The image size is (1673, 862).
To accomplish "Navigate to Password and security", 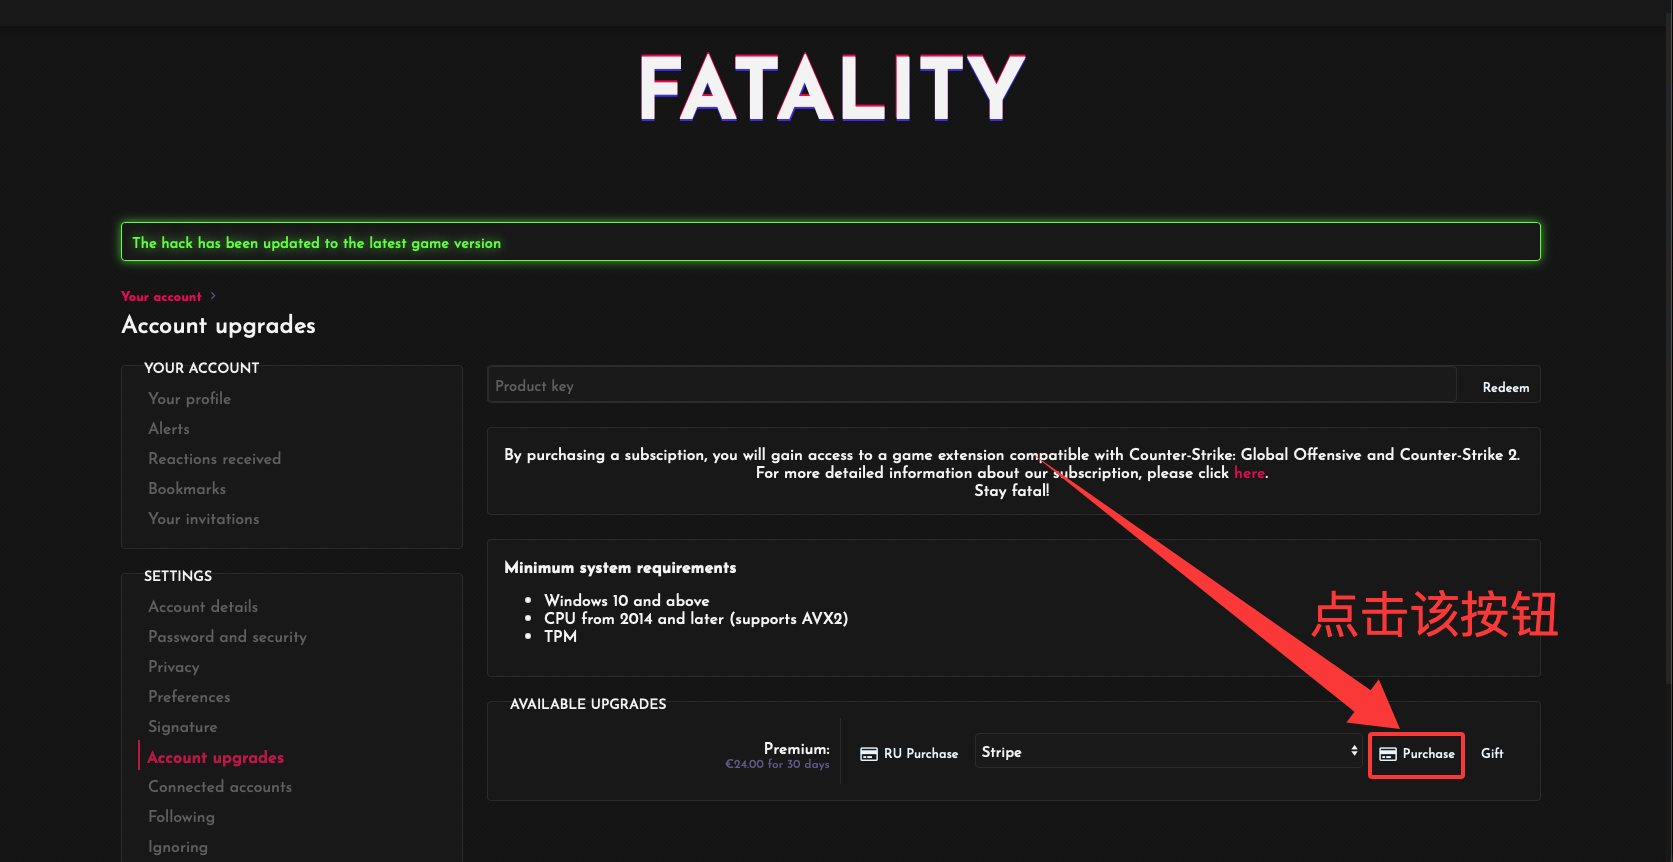I will (x=227, y=637).
